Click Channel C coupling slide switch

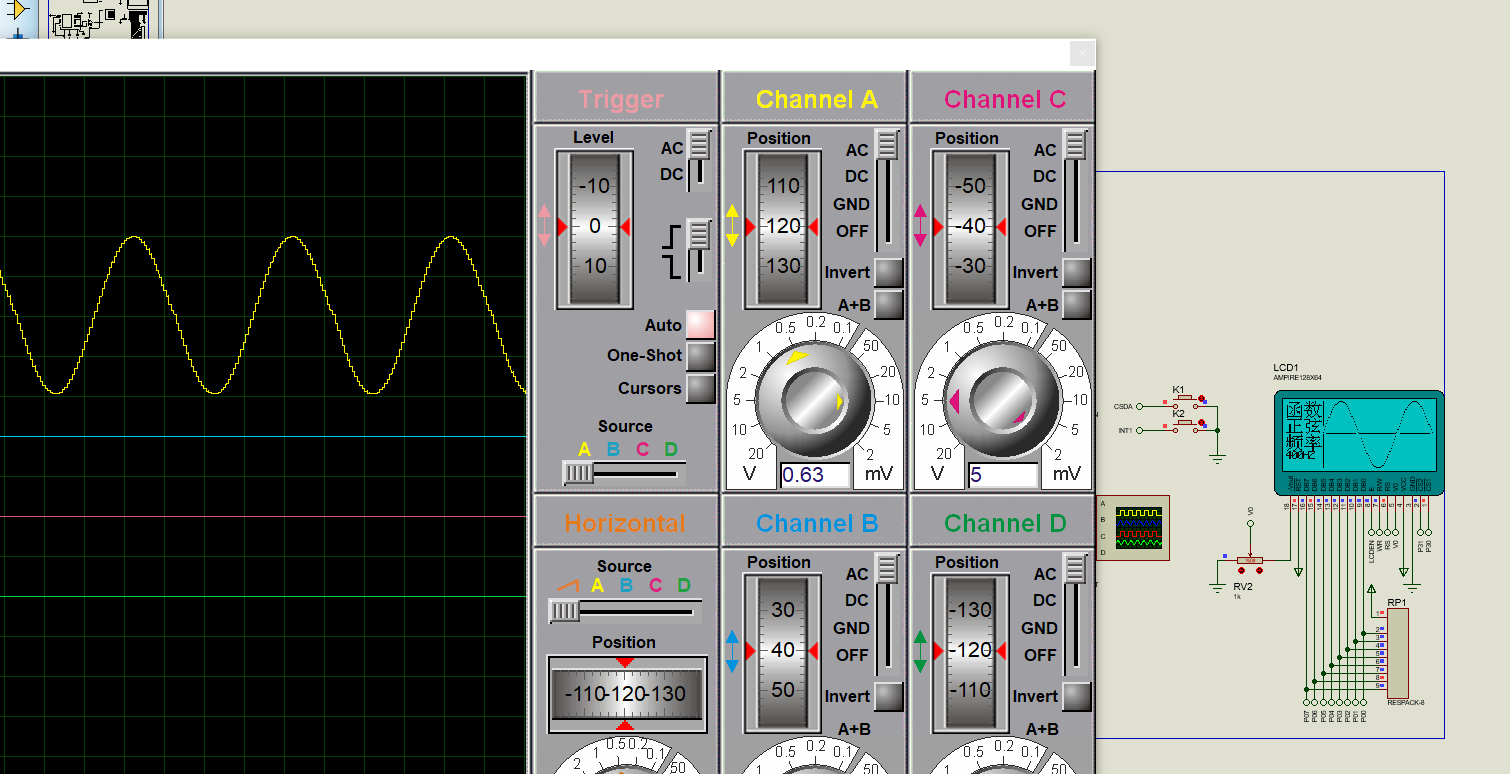coord(1075,190)
